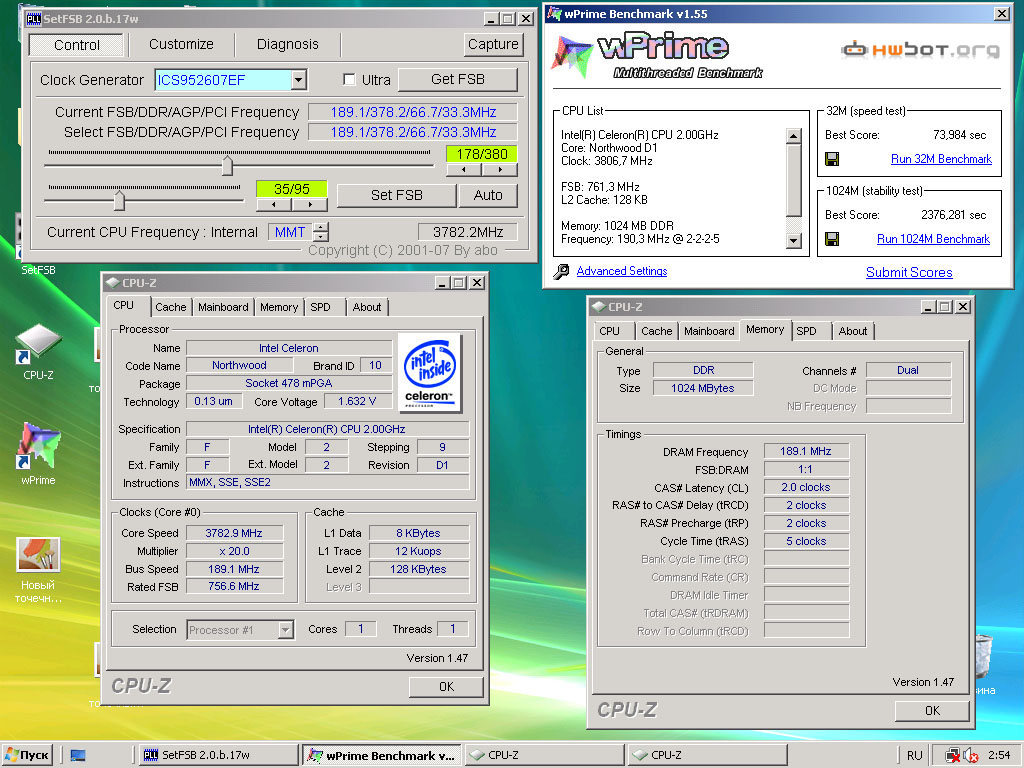
Task: Open the Пуск Start button
Action: [27, 756]
